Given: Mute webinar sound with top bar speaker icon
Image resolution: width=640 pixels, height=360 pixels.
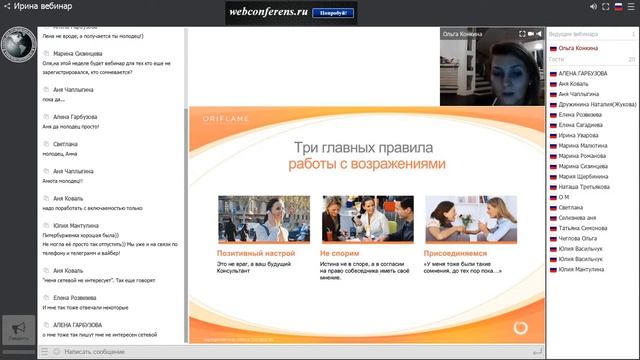Looking at the screenshot, I should 593,7.
